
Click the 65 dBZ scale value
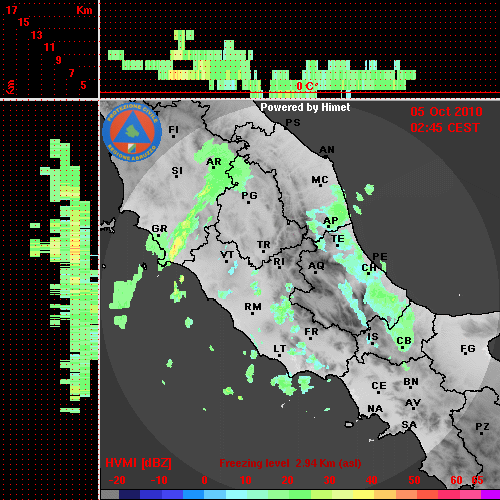point(477,480)
